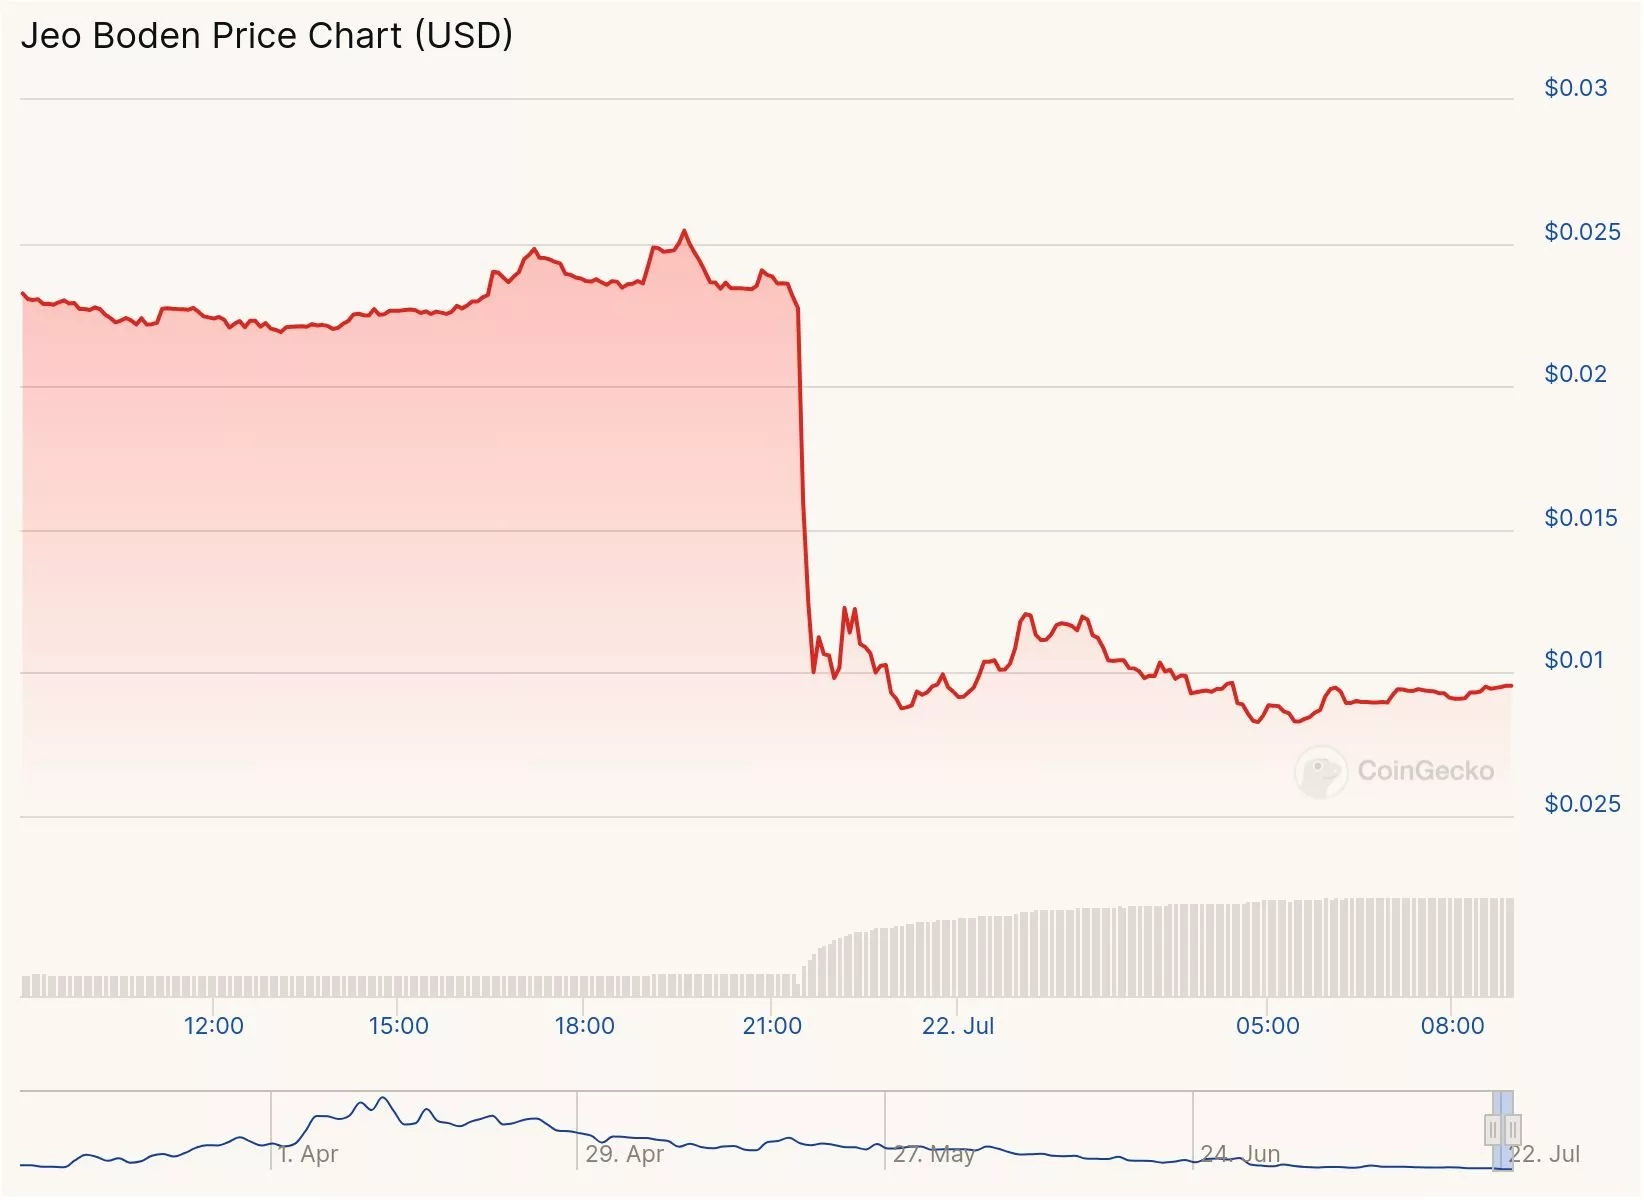
Task: Select 24. Jun in the navigator timeline
Action: [1240, 1154]
